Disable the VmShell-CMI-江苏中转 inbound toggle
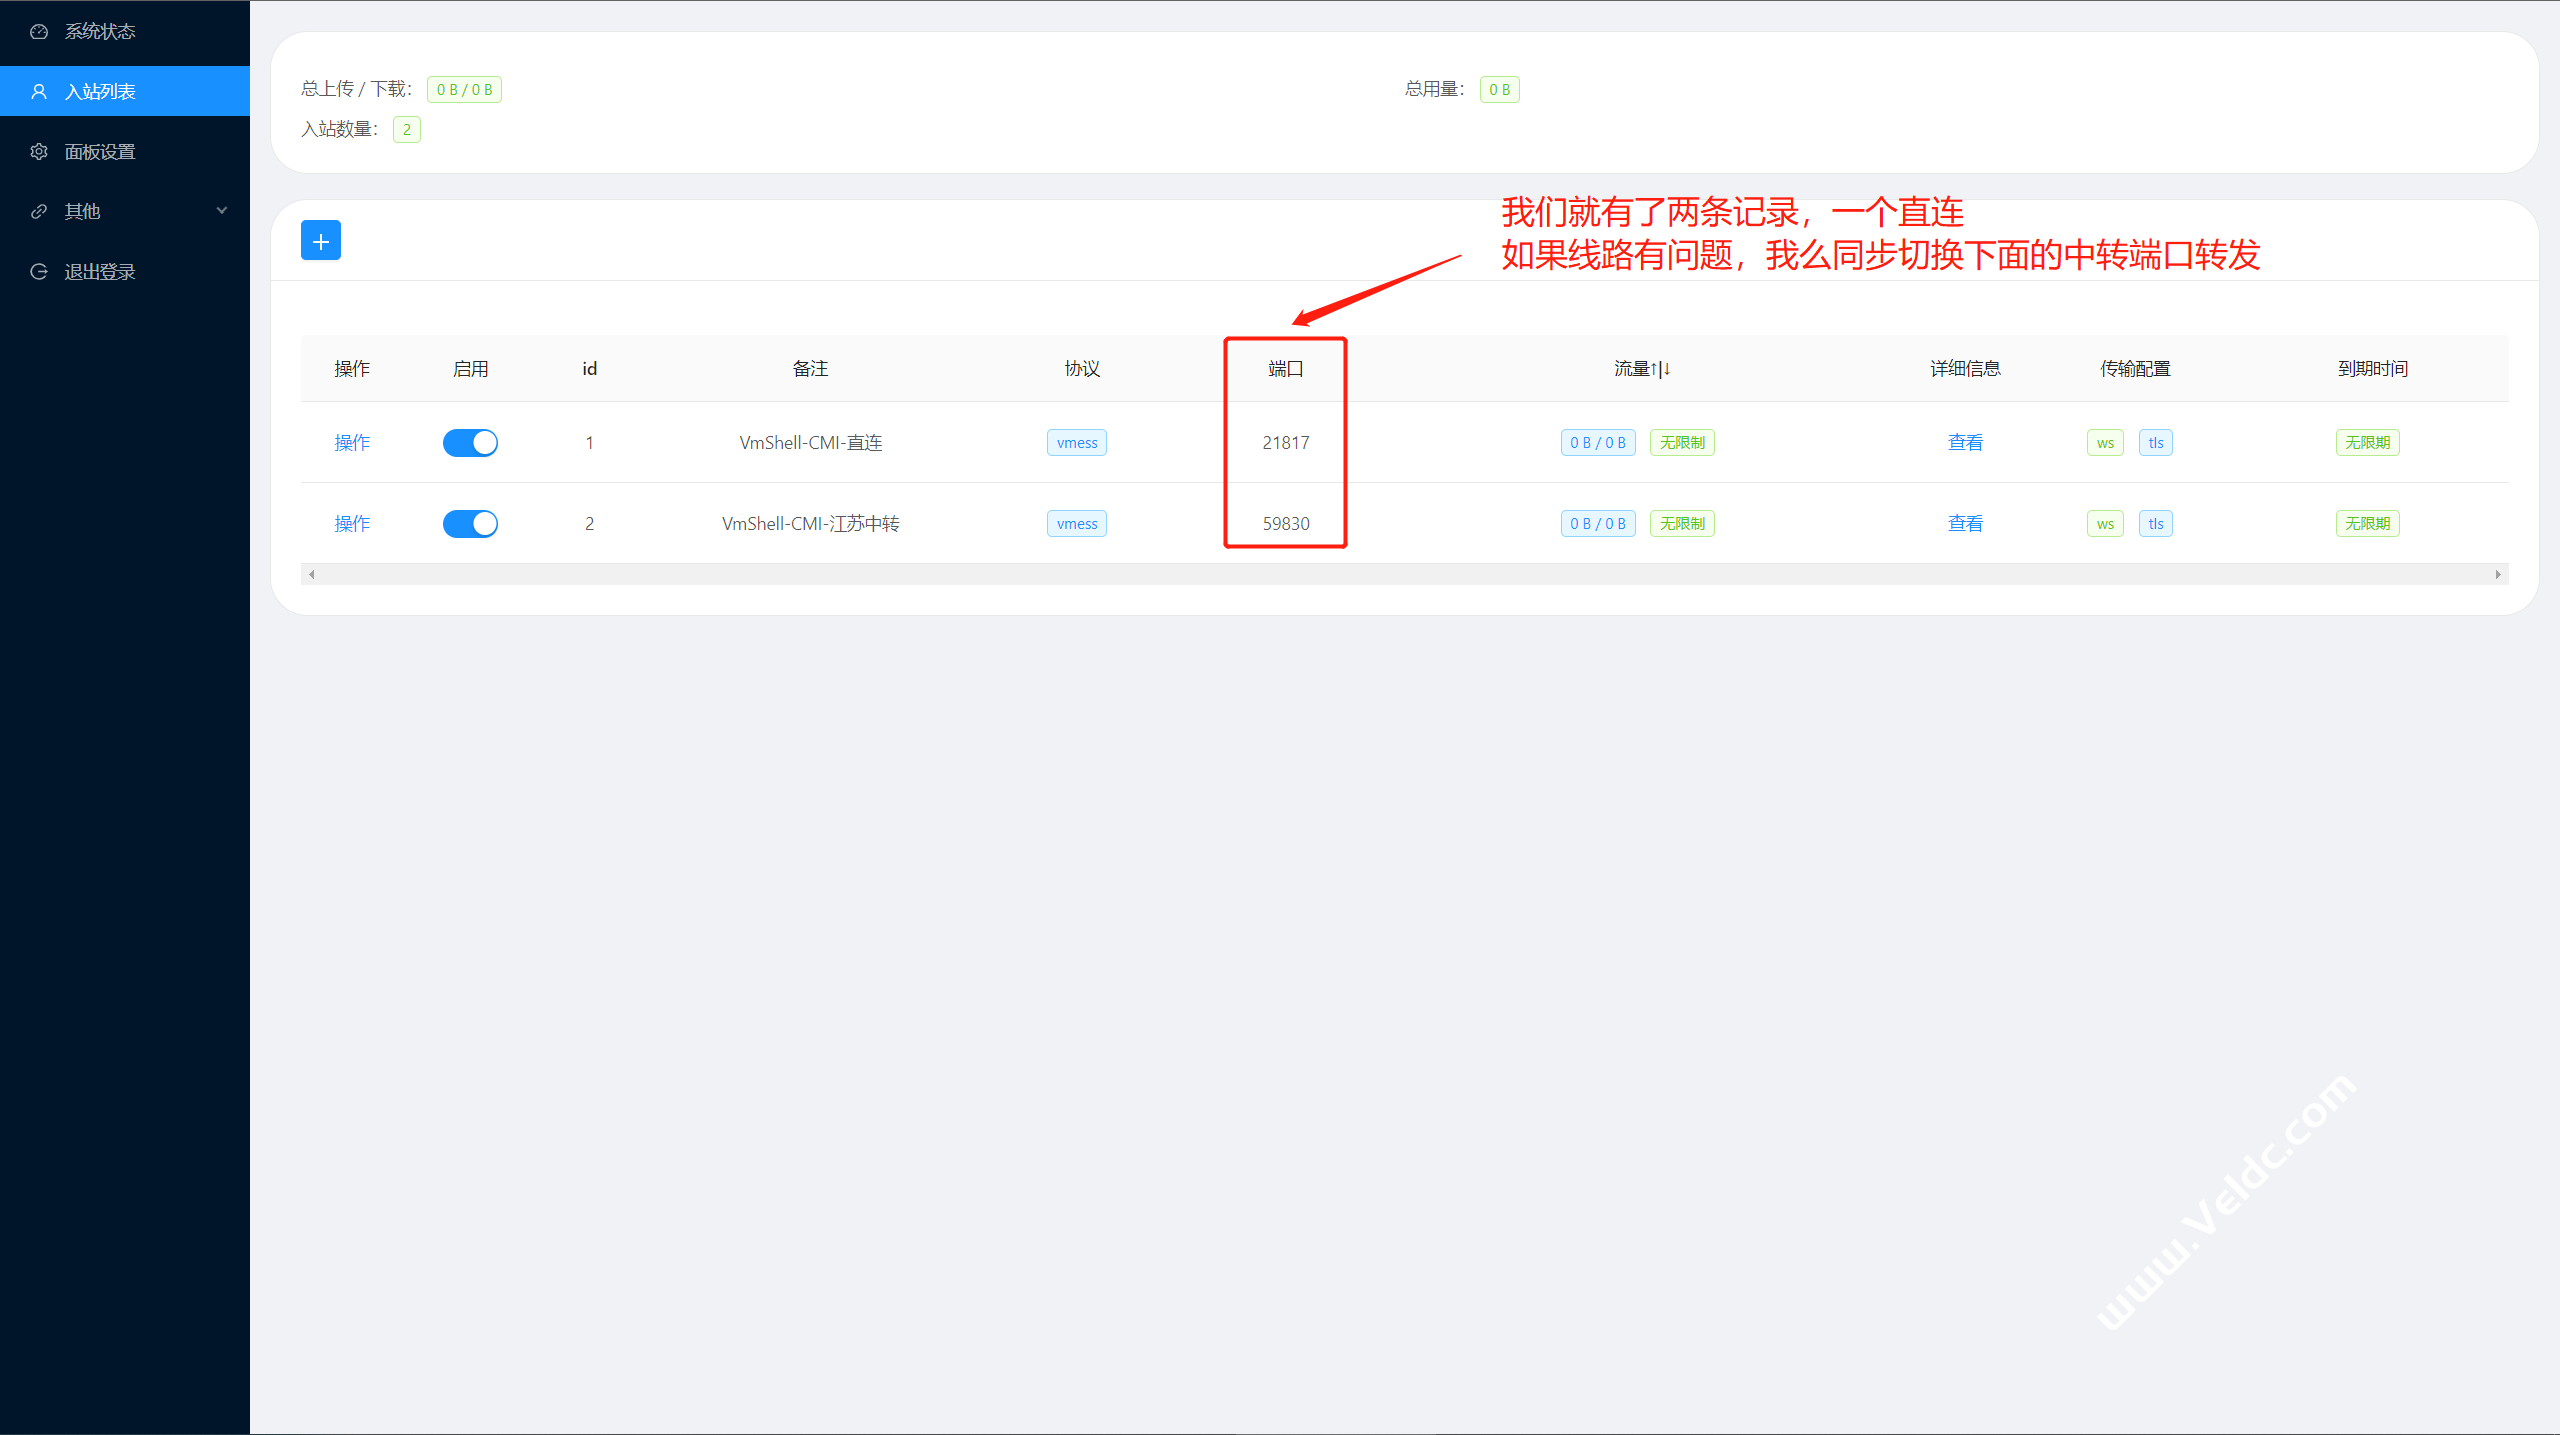The image size is (2560, 1435). tap(470, 524)
